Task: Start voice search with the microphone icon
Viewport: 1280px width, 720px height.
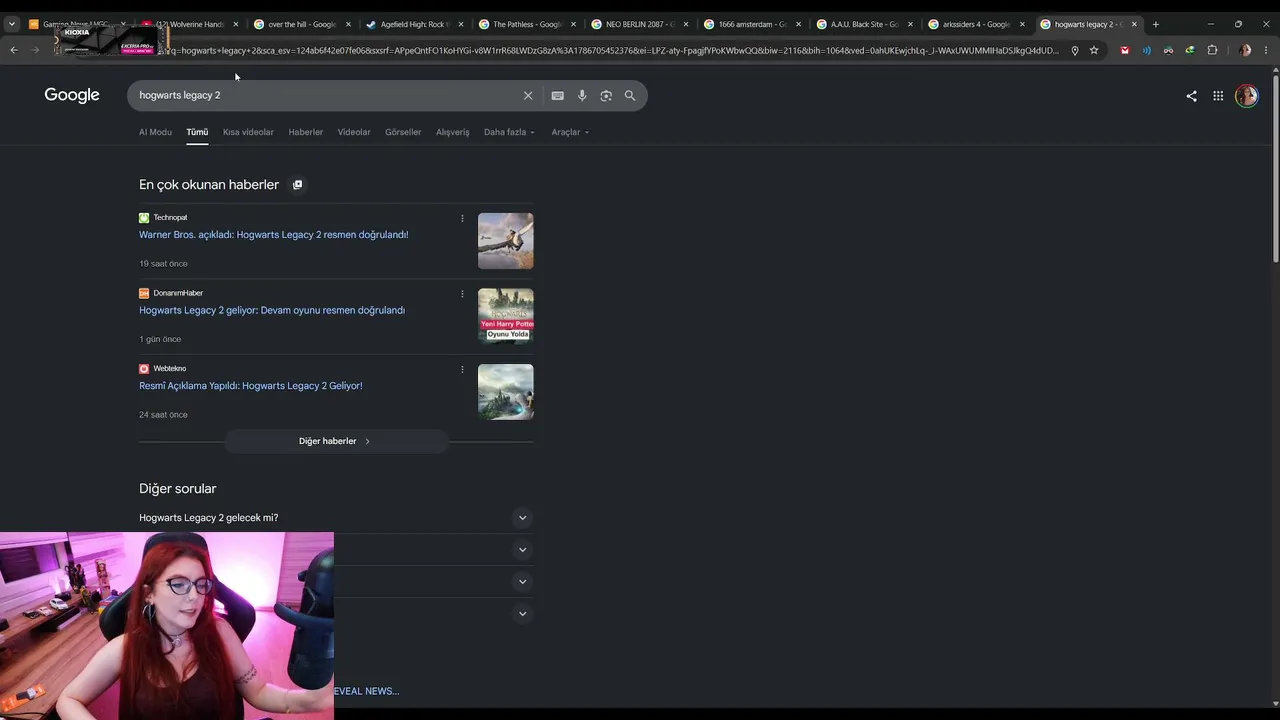Action: tap(582, 96)
